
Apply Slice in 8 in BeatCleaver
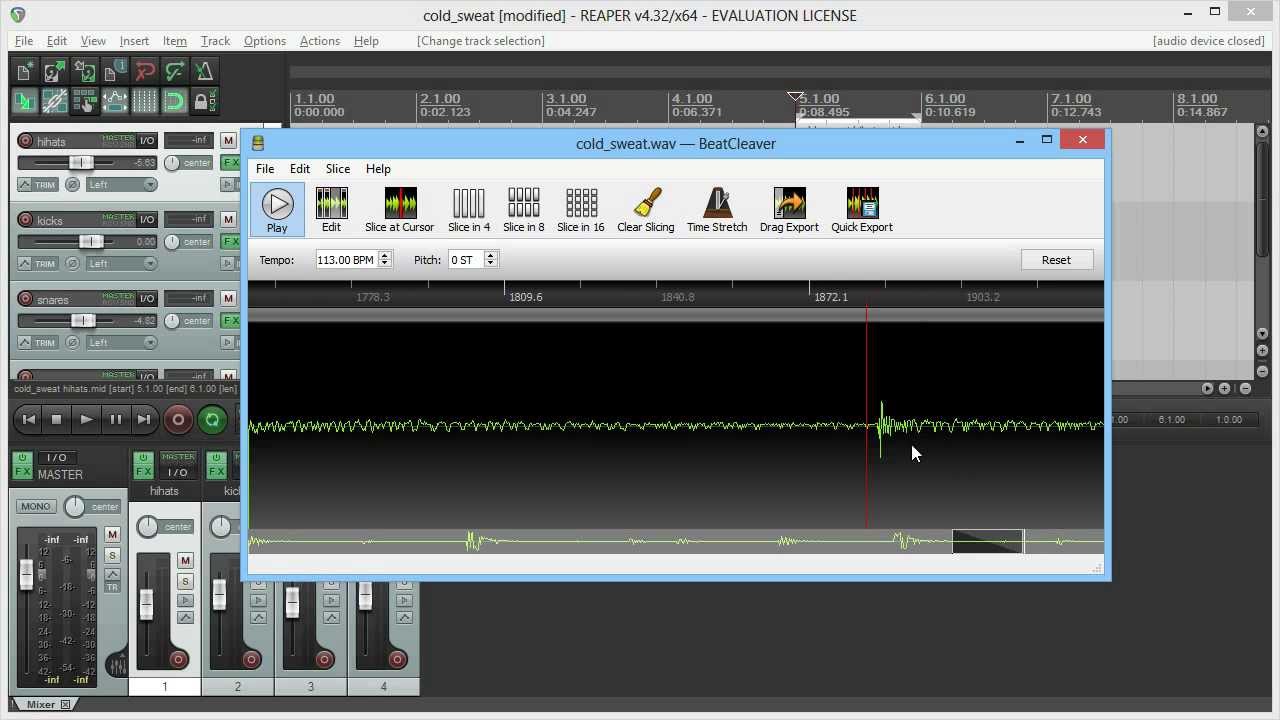point(524,209)
